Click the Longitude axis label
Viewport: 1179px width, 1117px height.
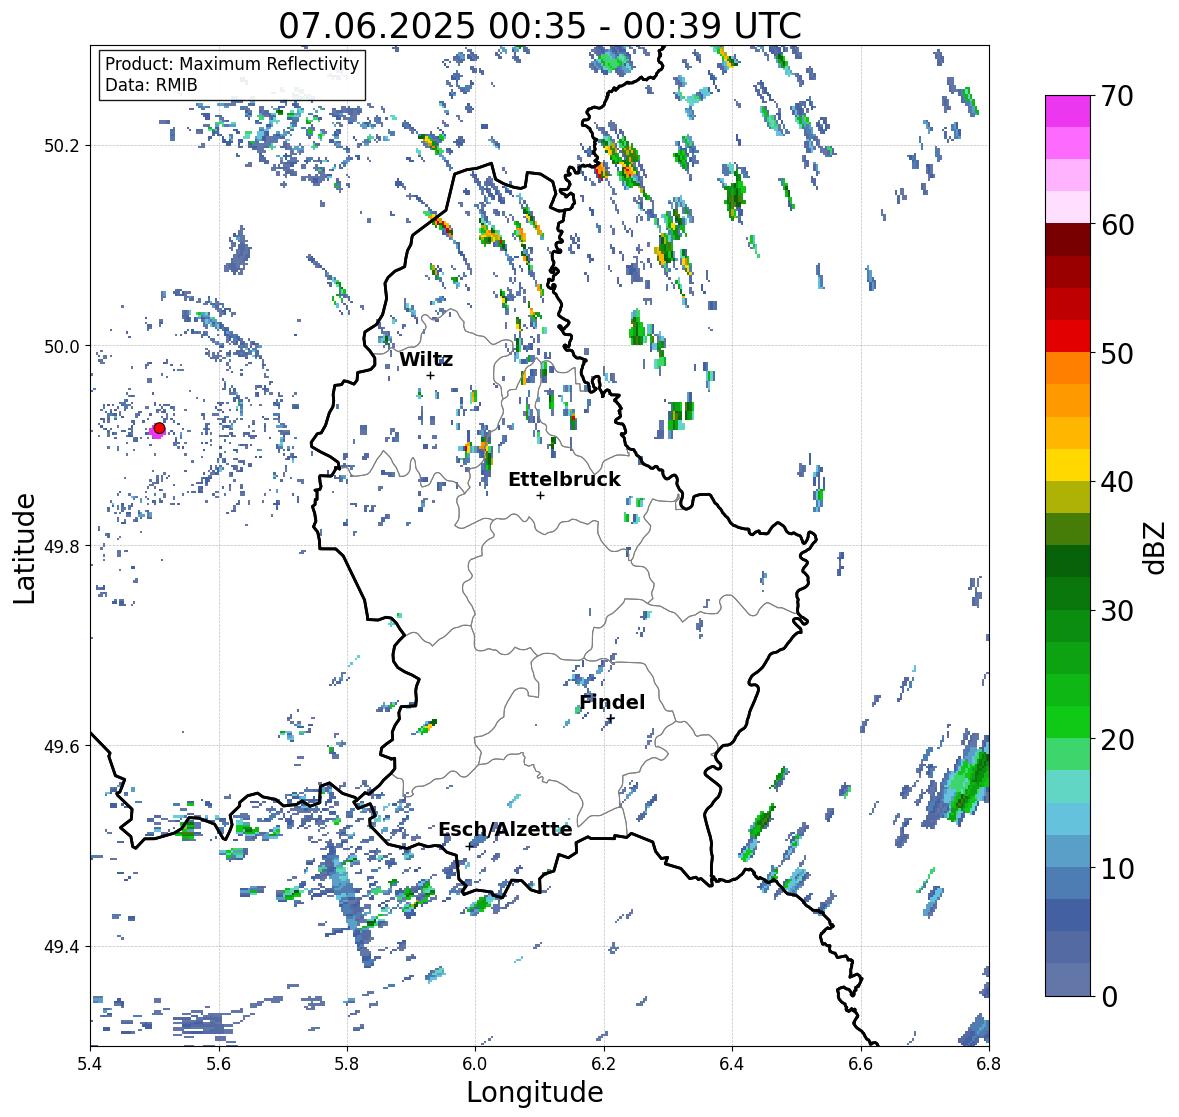[535, 1092]
